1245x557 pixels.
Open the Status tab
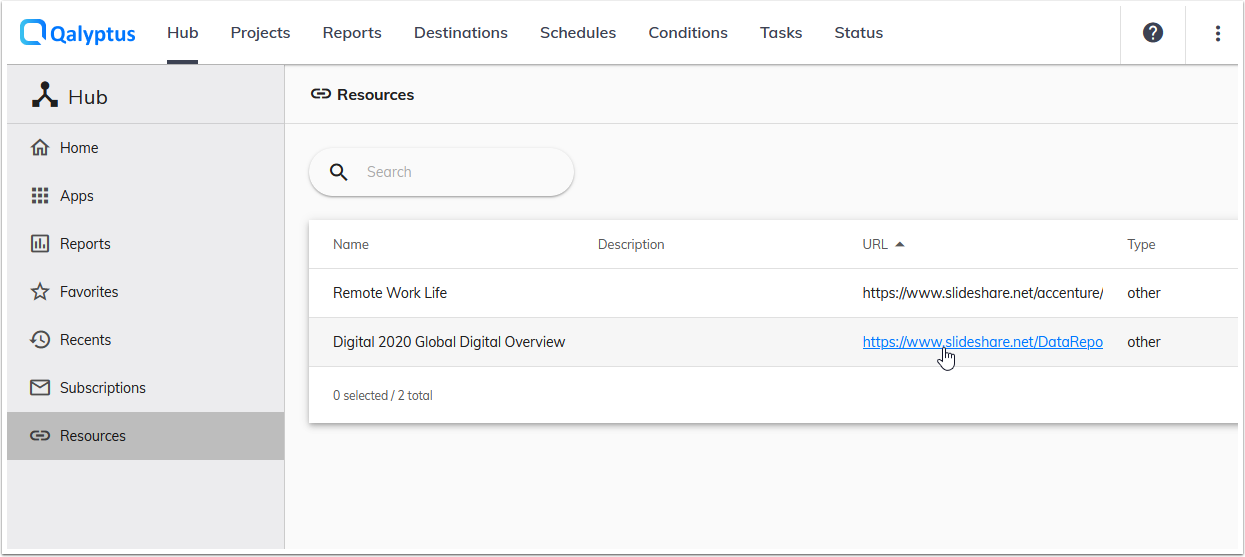[x=859, y=33]
